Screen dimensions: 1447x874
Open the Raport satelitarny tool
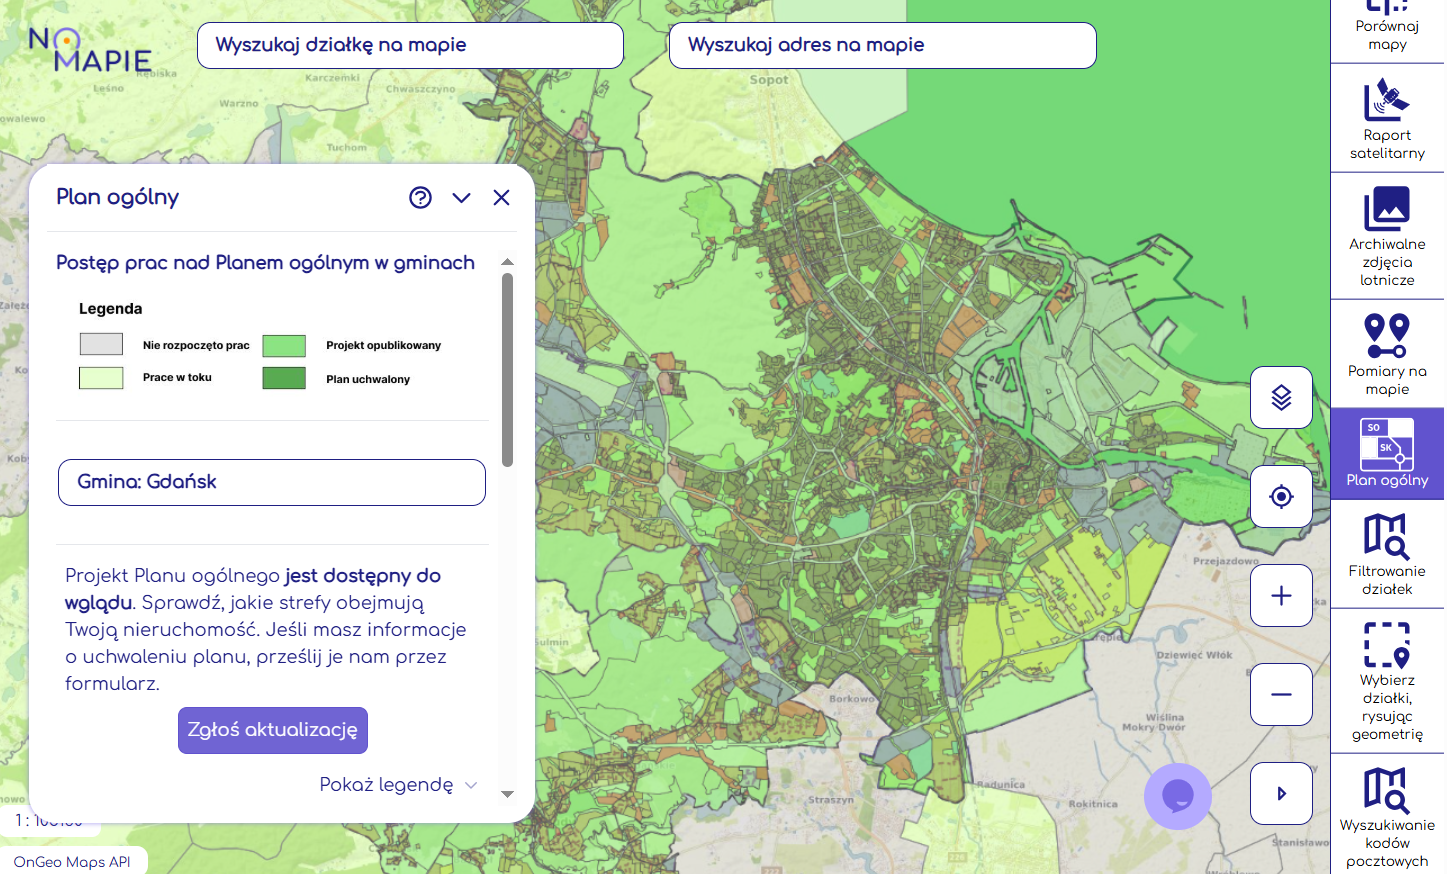(x=1386, y=119)
